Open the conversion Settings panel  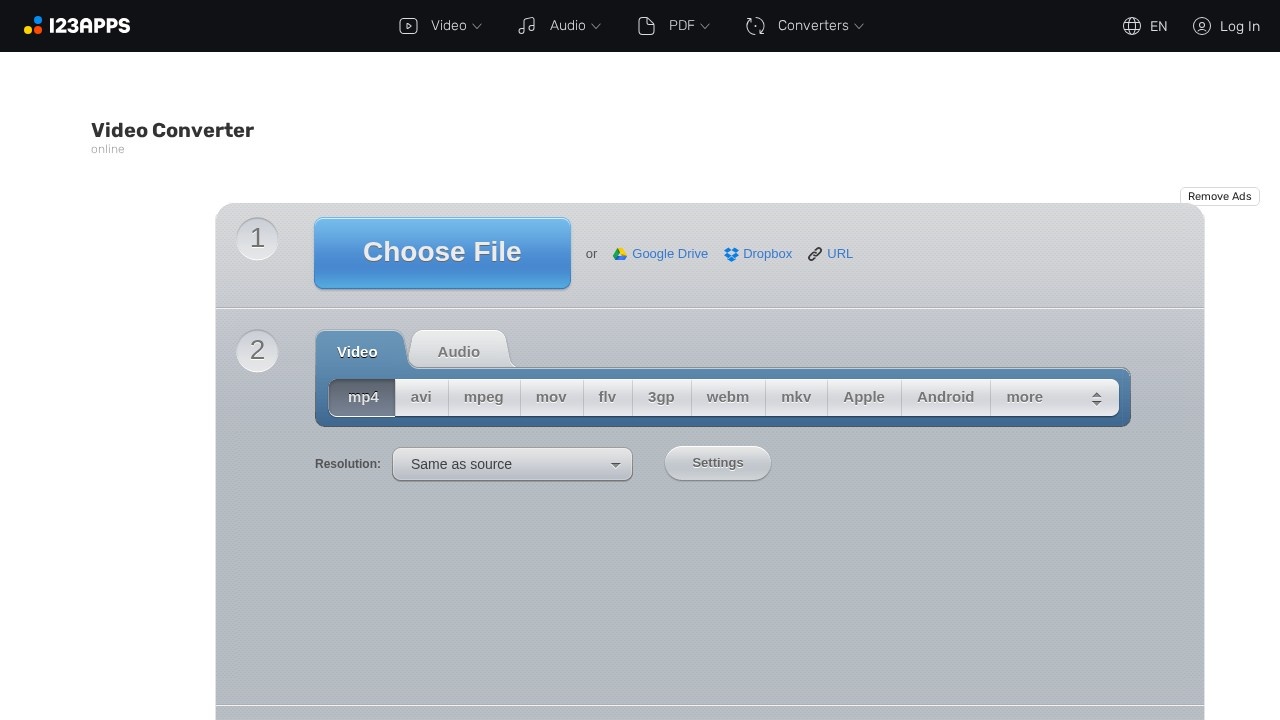click(717, 462)
